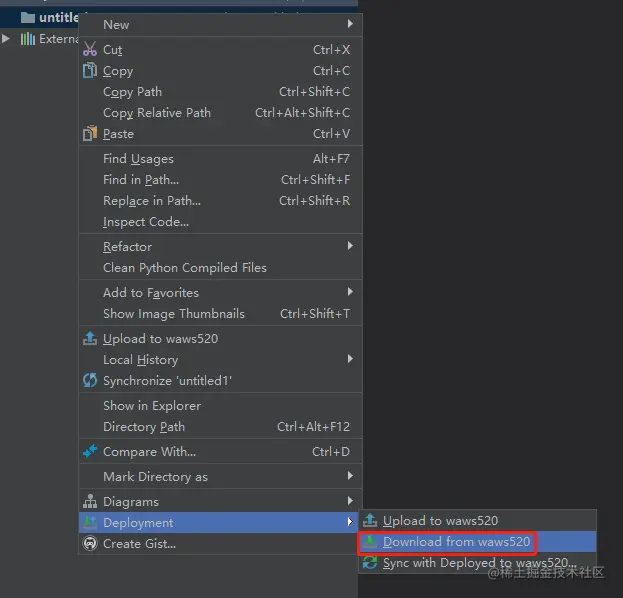Viewport: 623px width, 598px height.
Task: Click the Diagrams hierarchy icon
Action: pyautogui.click(x=90, y=501)
